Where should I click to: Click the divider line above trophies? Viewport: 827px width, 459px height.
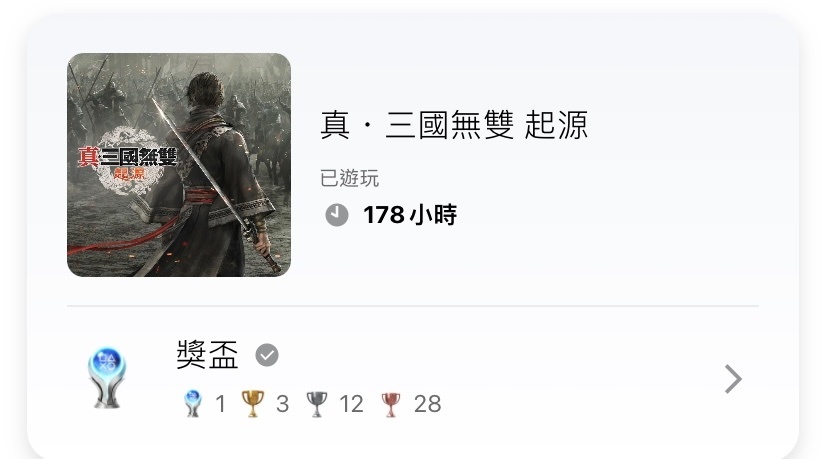point(412,305)
